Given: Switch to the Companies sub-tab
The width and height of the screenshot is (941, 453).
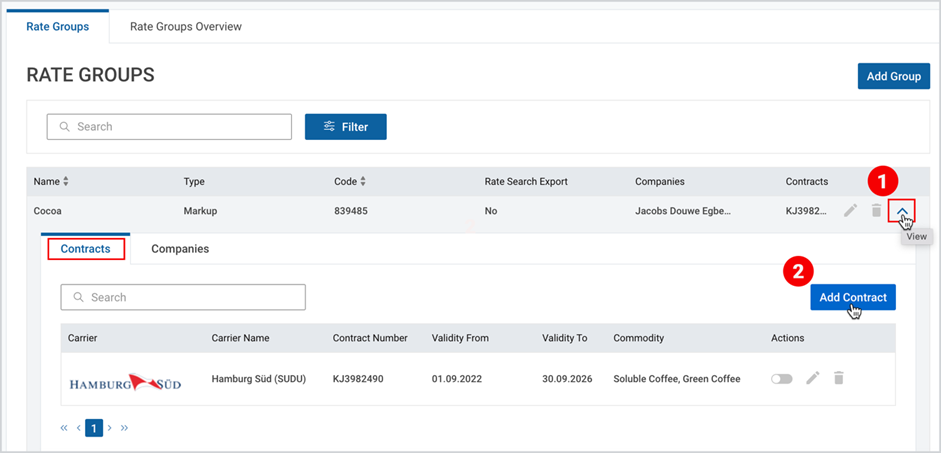Looking at the screenshot, I should [180, 249].
